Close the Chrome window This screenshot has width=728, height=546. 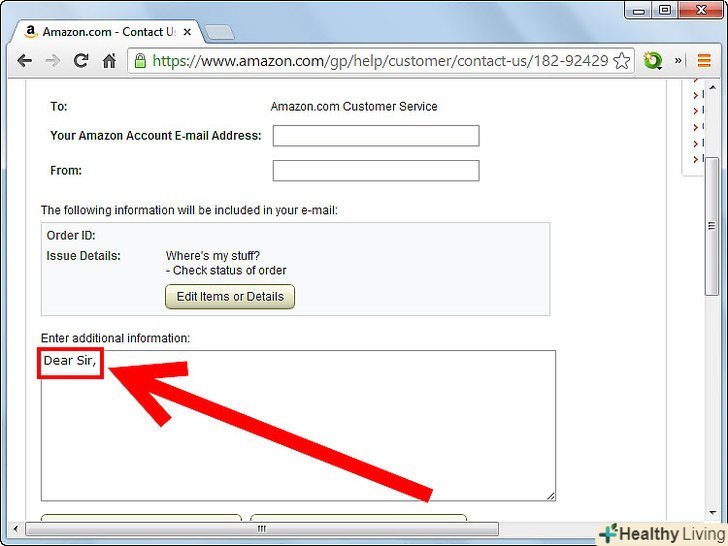point(701,10)
